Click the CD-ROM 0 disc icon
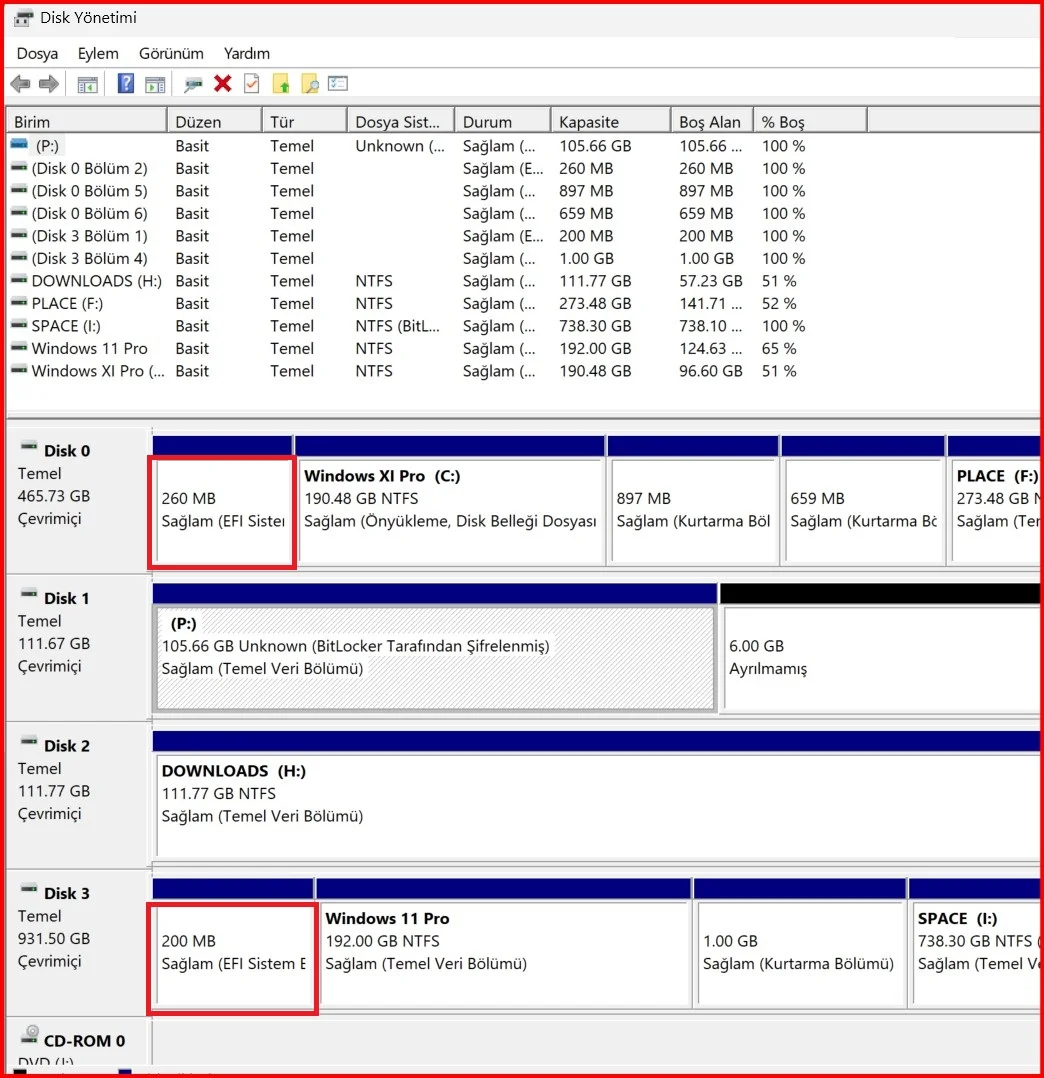Image resolution: width=1044 pixels, height=1078 pixels. click(30, 1035)
